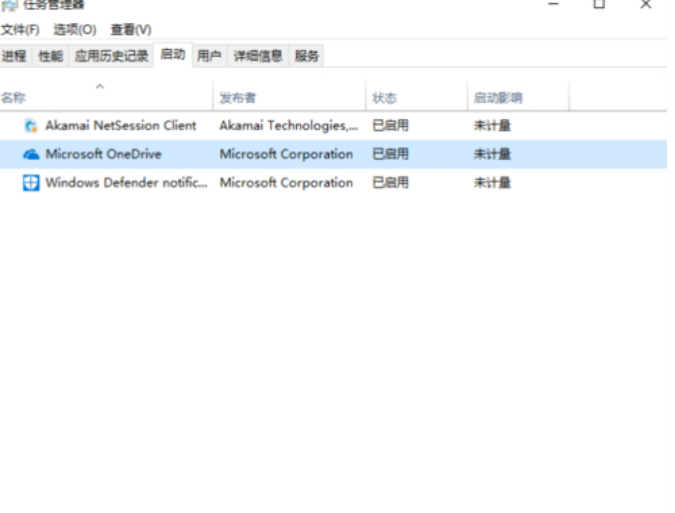Go to the 用户 tab
The width and height of the screenshot is (675, 513).
coord(209,56)
